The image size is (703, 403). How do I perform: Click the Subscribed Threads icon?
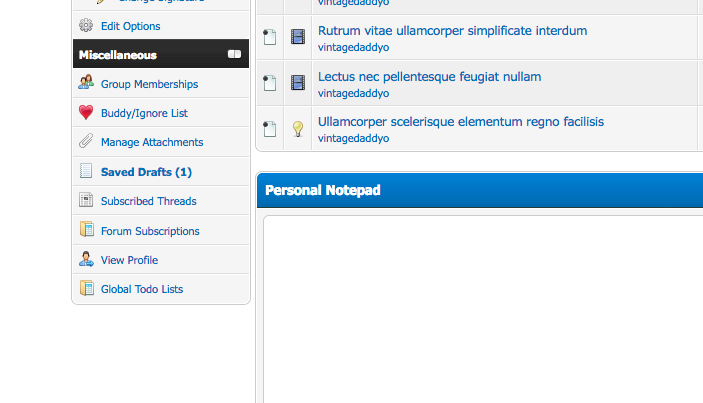coord(86,201)
